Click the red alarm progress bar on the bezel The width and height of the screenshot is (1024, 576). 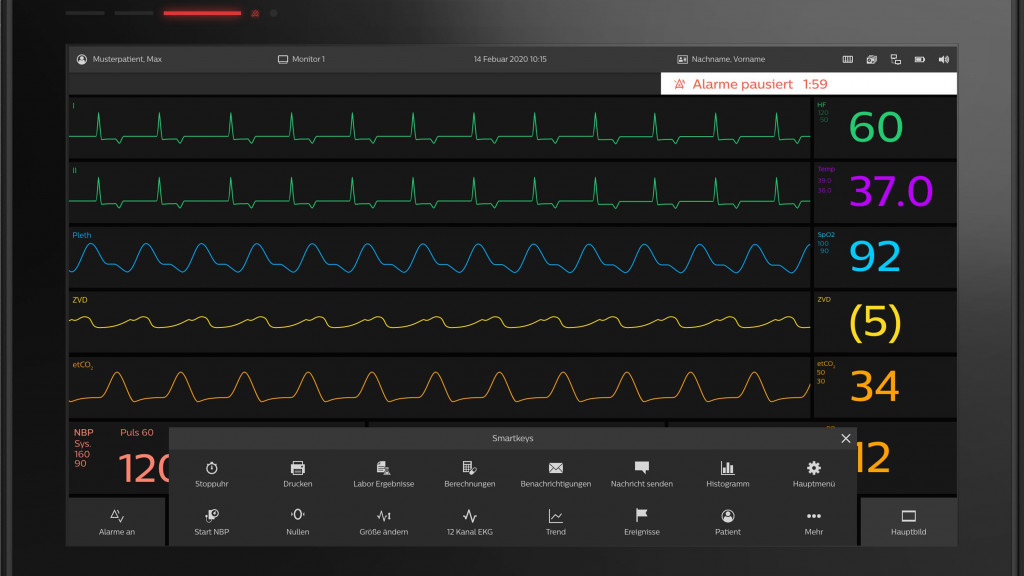200,13
